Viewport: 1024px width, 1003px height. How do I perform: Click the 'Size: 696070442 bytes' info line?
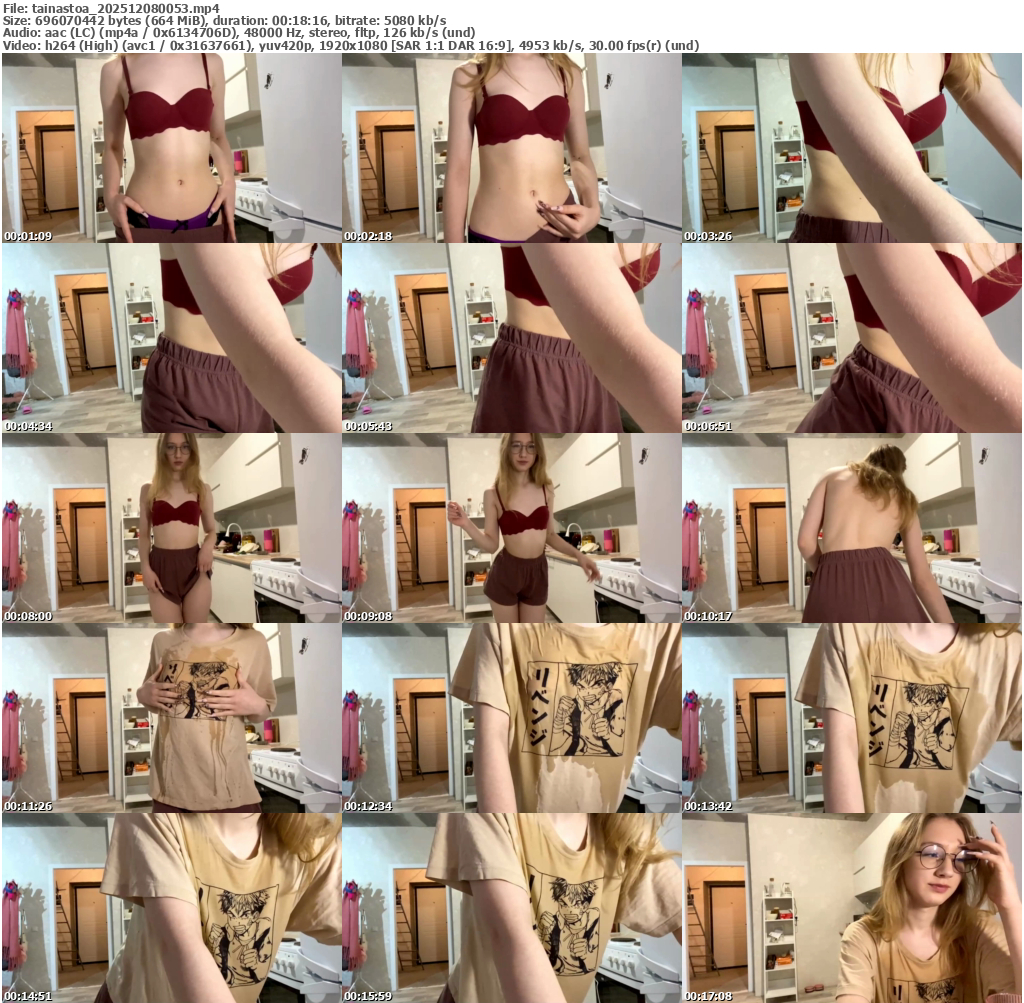225,20
